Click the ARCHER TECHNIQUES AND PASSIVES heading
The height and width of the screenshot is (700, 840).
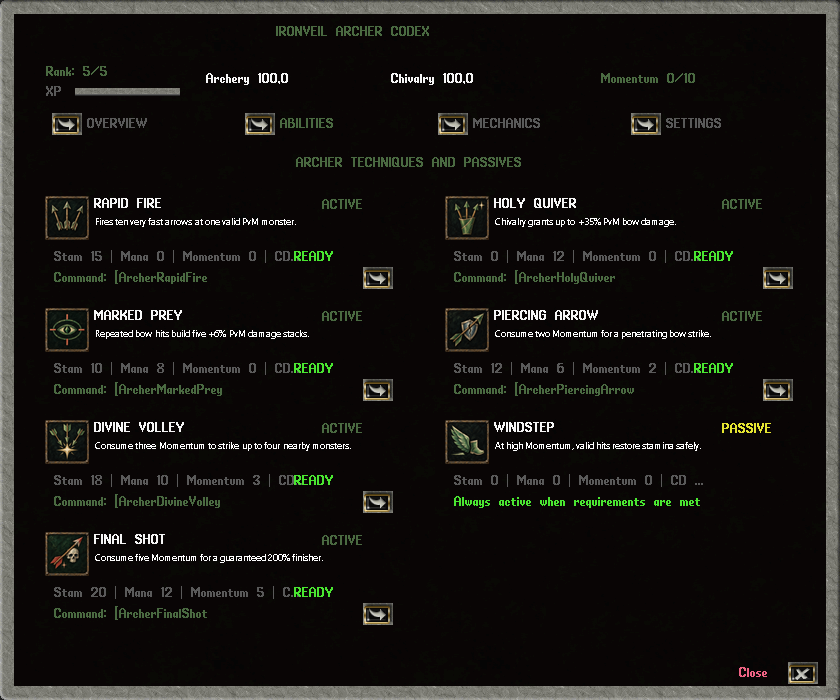coord(408,162)
